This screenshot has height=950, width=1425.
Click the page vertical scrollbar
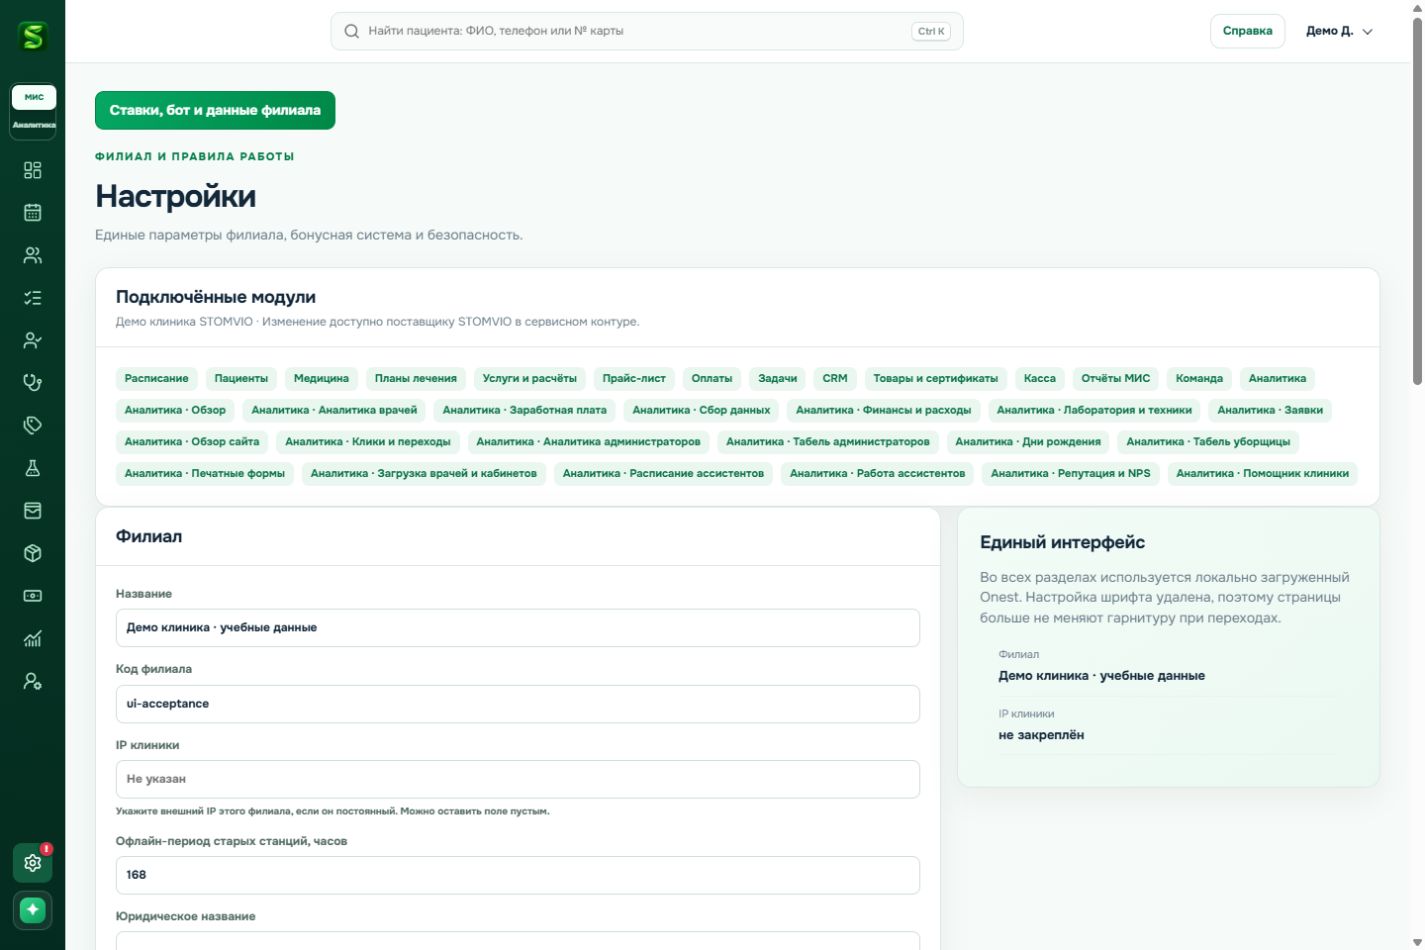pyautogui.click(x=1417, y=200)
